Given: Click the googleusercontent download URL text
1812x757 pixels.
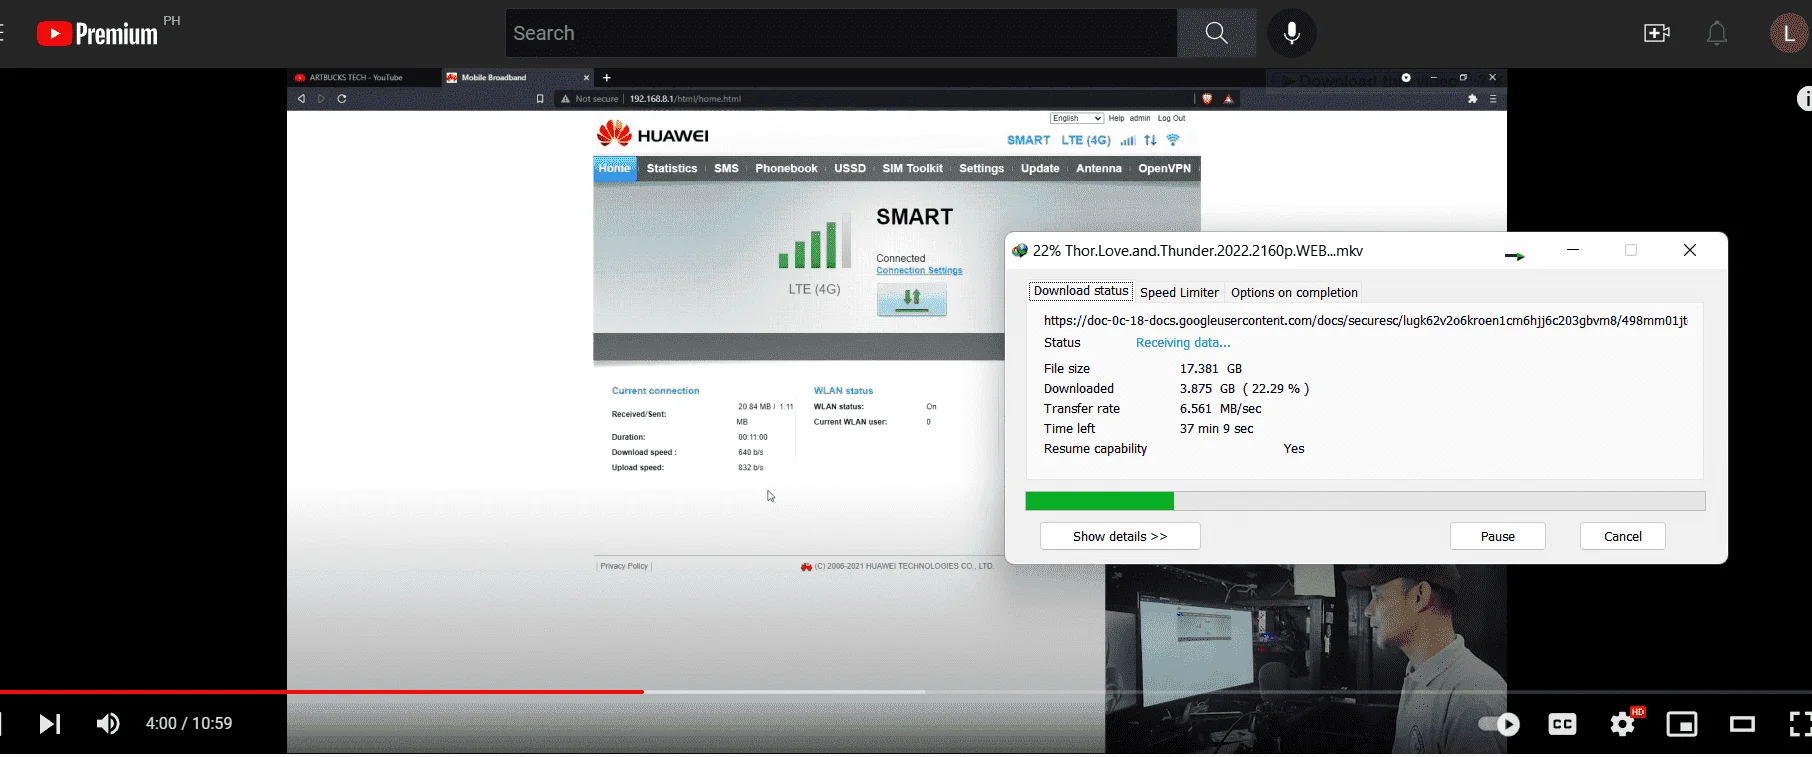Looking at the screenshot, I should (x=1366, y=321).
